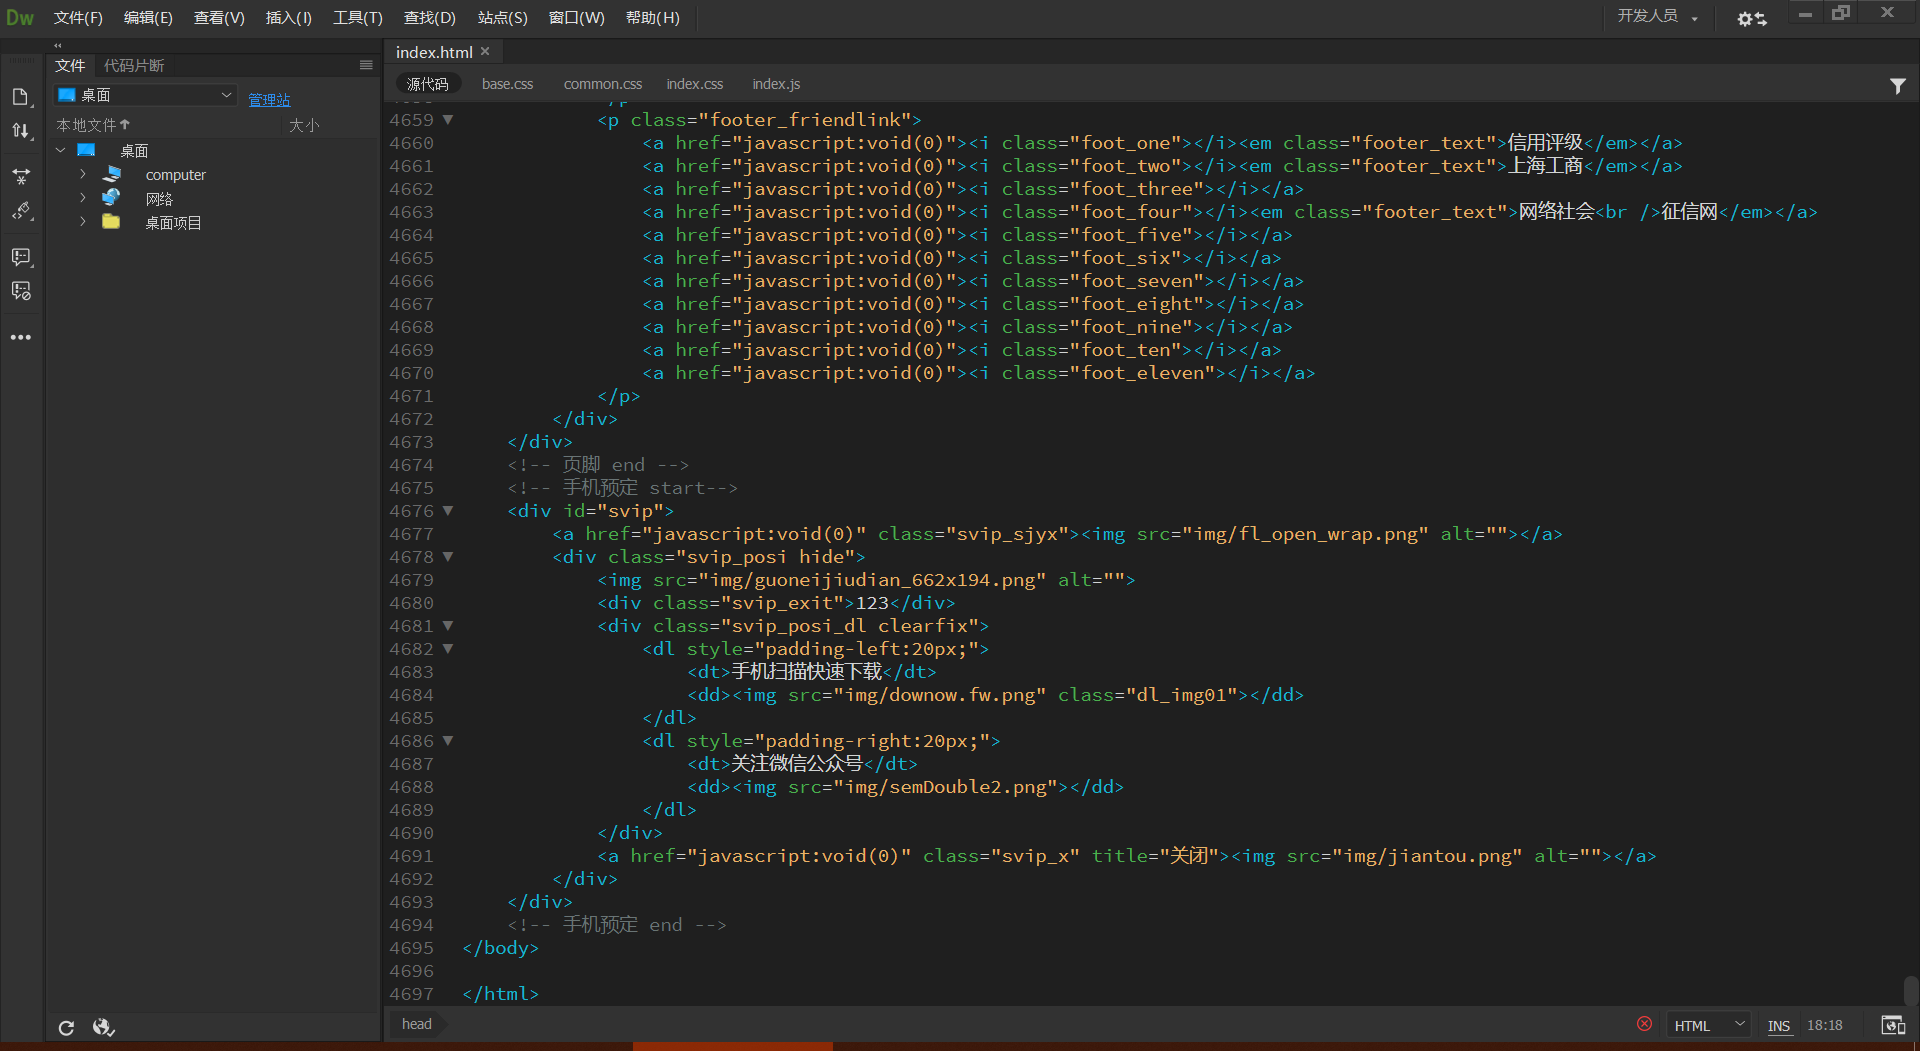
Task: Click the head tag selector in status bar
Action: pyautogui.click(x=416, y=1024)
